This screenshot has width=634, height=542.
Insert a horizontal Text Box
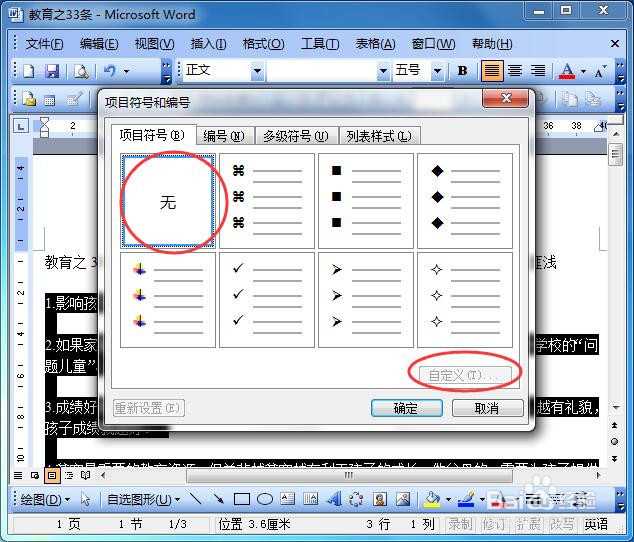[x=287, y=499]
